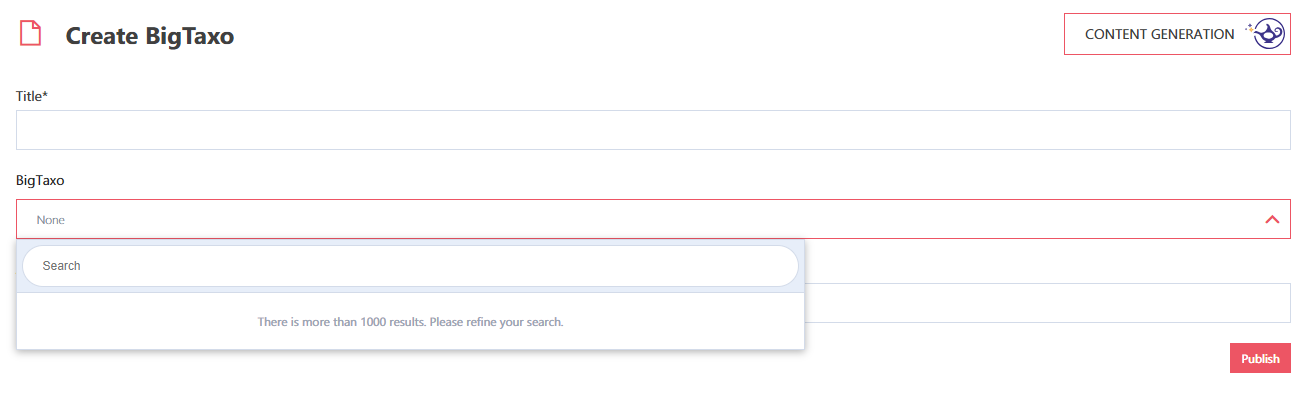The height and width of the screenshot is (400, 1311).
Task: Click the Create BigTaxo page heading
Action: tap(150, 36)
